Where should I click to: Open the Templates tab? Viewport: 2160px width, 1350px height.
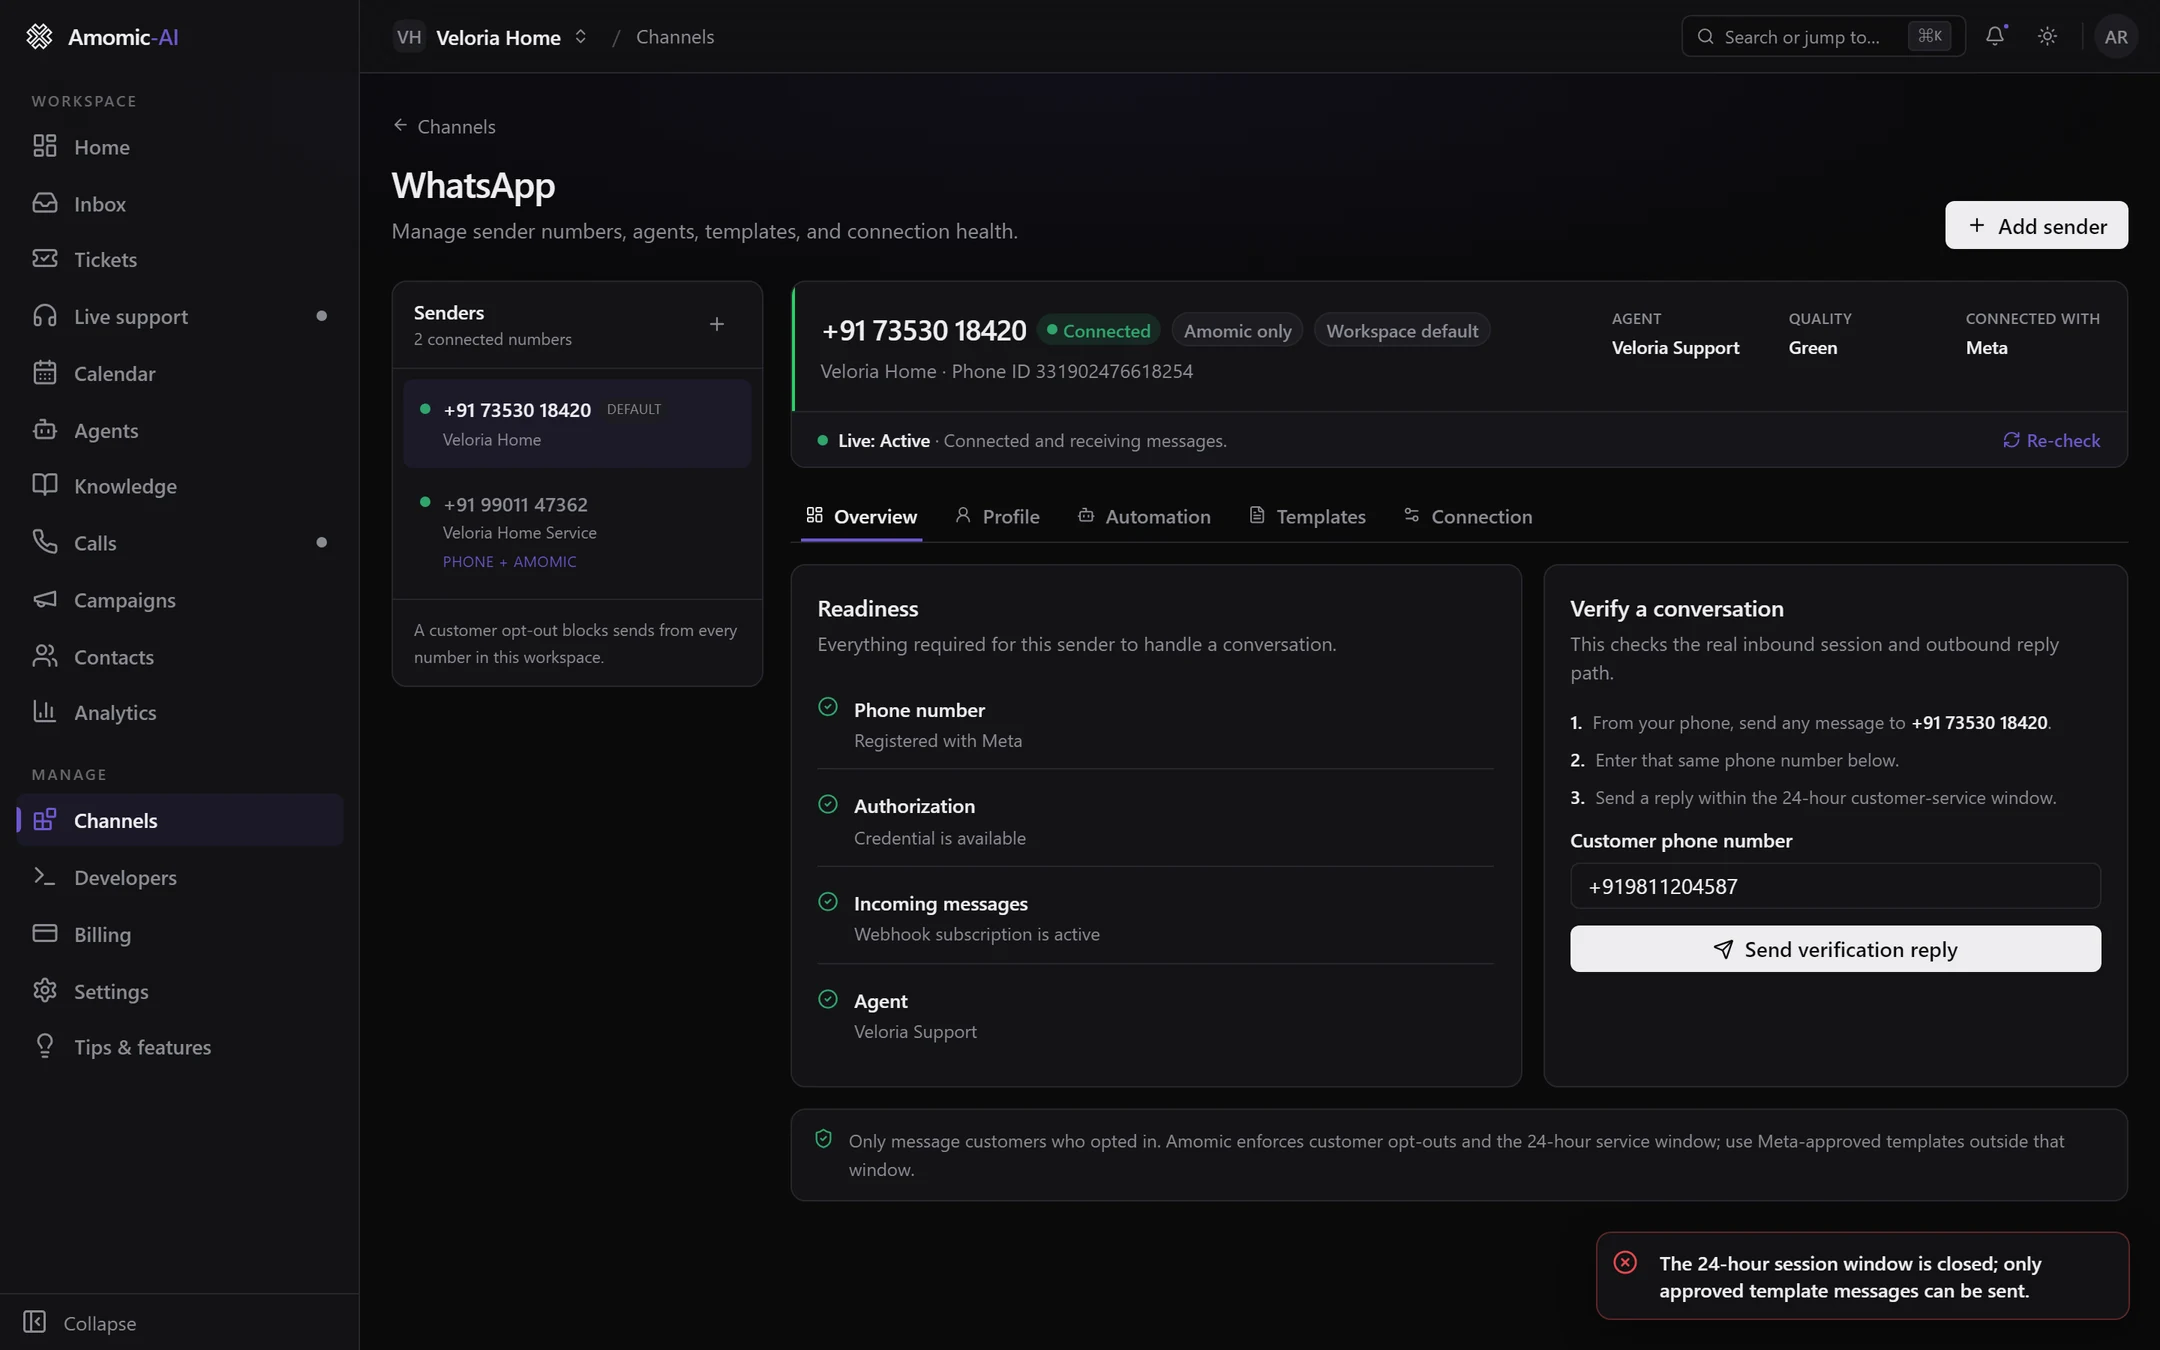pyautogui.click(x=1307, y=517)
